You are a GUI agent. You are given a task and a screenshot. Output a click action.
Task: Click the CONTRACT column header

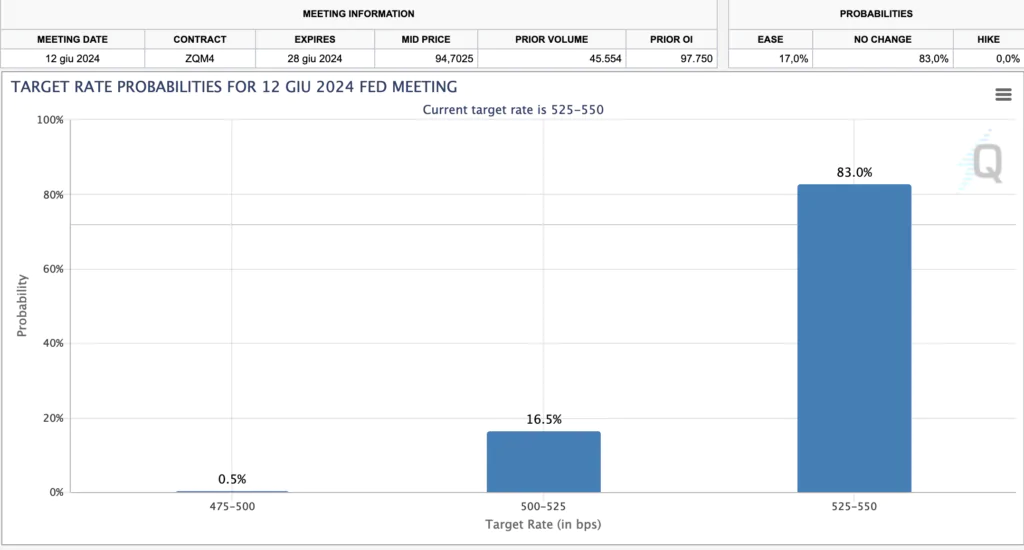click(x=200, y=40)
